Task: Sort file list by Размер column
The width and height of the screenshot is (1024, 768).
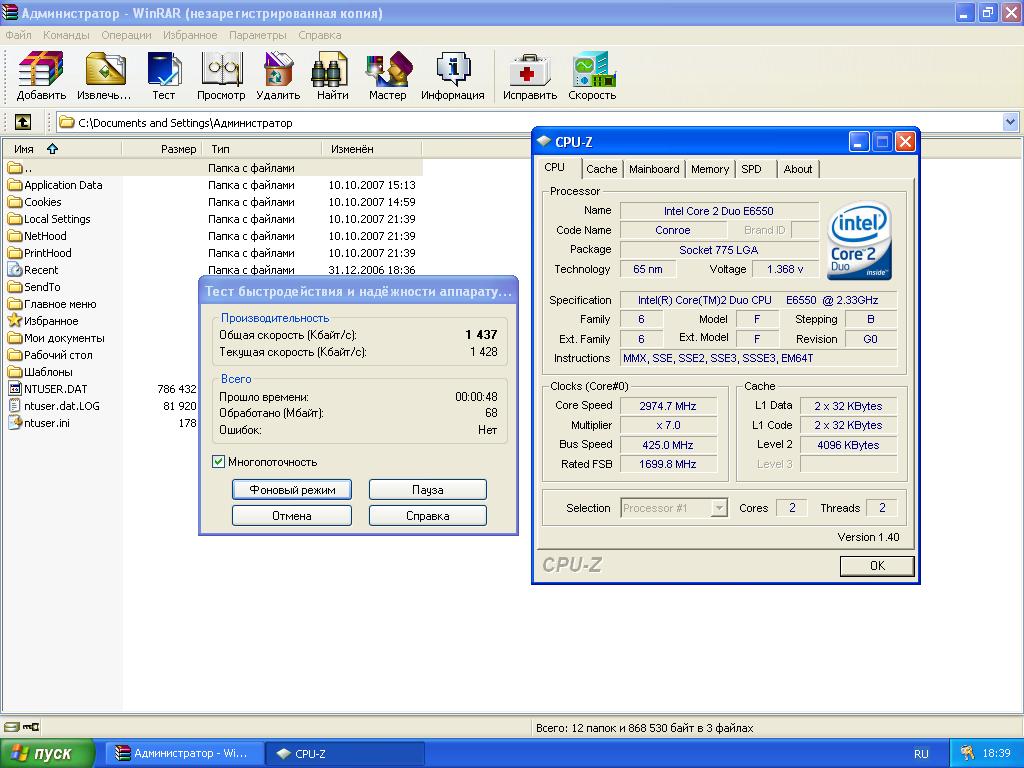Action: pyautogui.click(x=162, y=149)
